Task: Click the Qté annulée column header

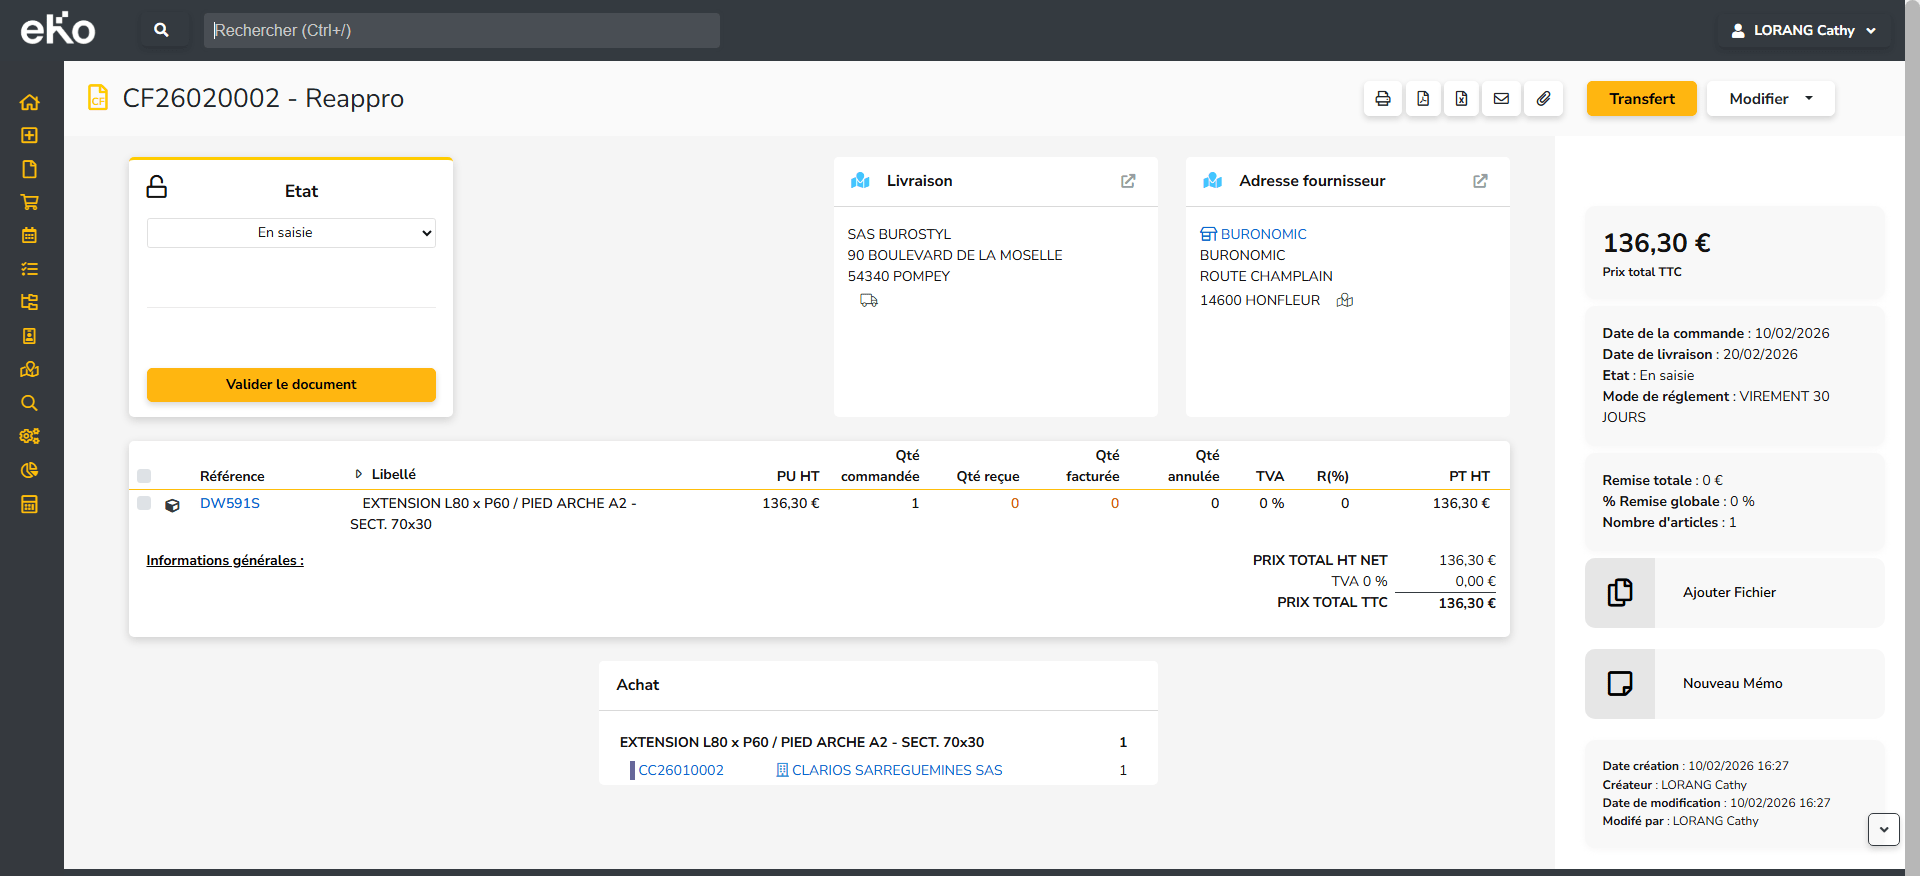Action: point(1194,466)
